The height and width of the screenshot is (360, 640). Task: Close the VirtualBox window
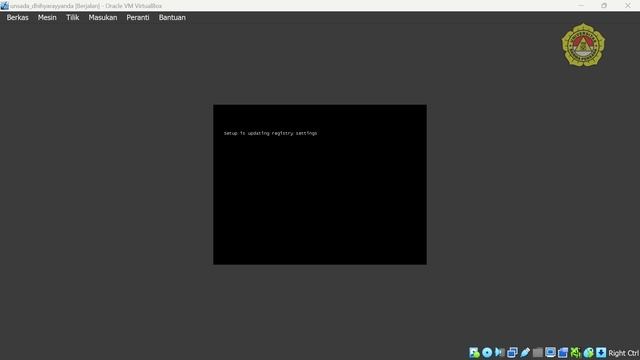pyautogui.click(x=627, y=6)
